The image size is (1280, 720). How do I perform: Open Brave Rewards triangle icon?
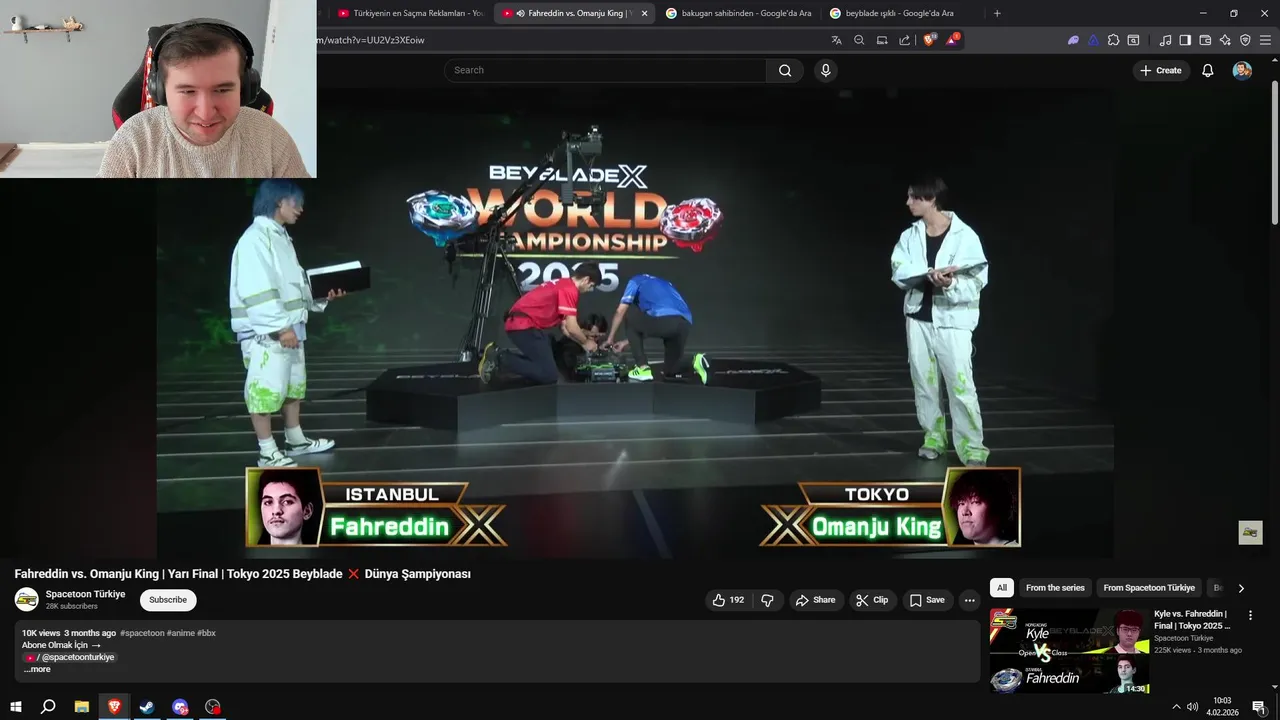tap(953, 40)
